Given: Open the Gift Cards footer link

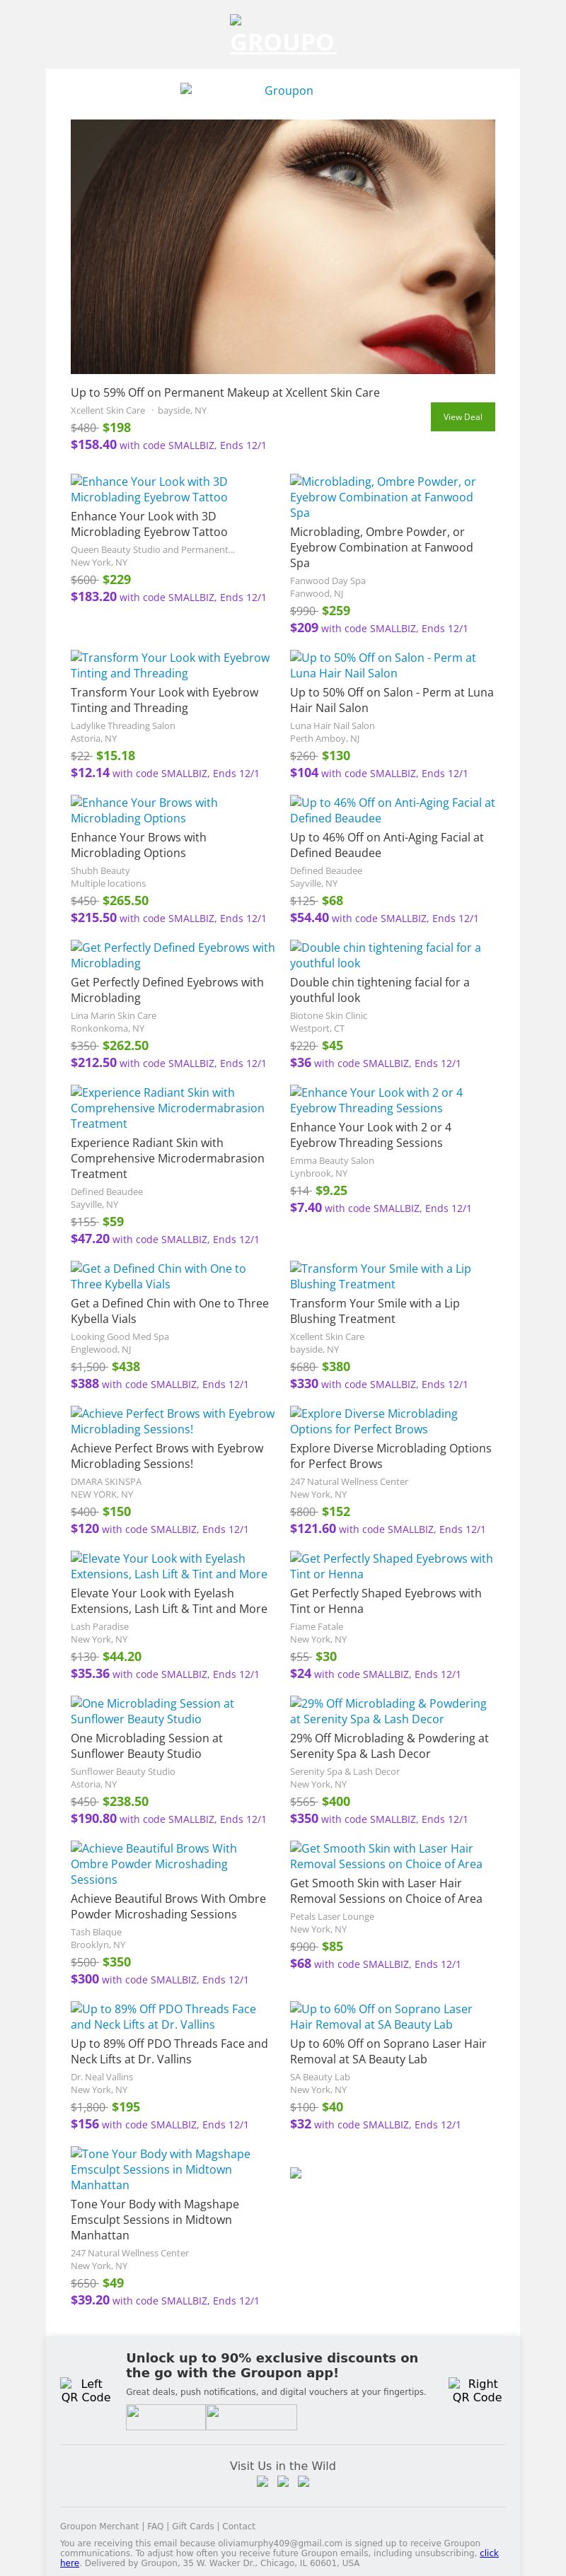Looking at the screenshot, I should click(193, 2526).
